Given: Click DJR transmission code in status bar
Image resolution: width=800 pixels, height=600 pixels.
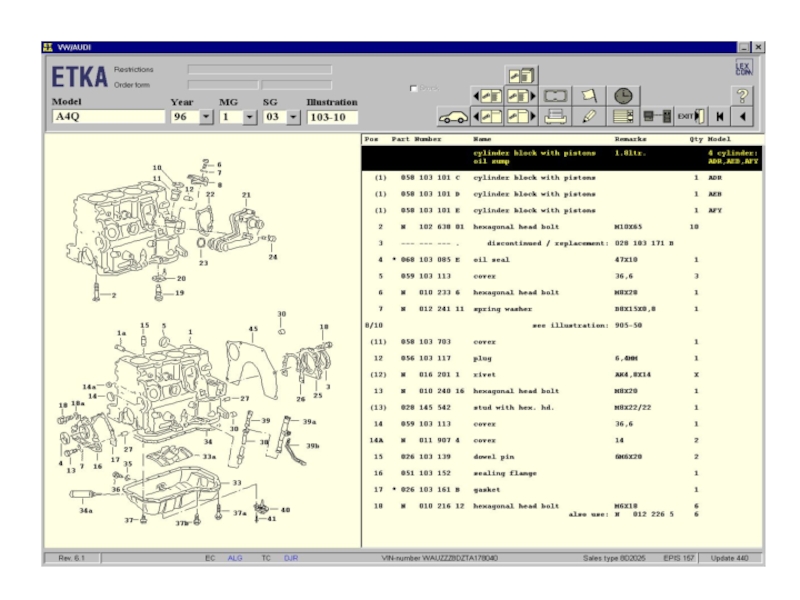Looking at the screenshot, I should point(291,558).
